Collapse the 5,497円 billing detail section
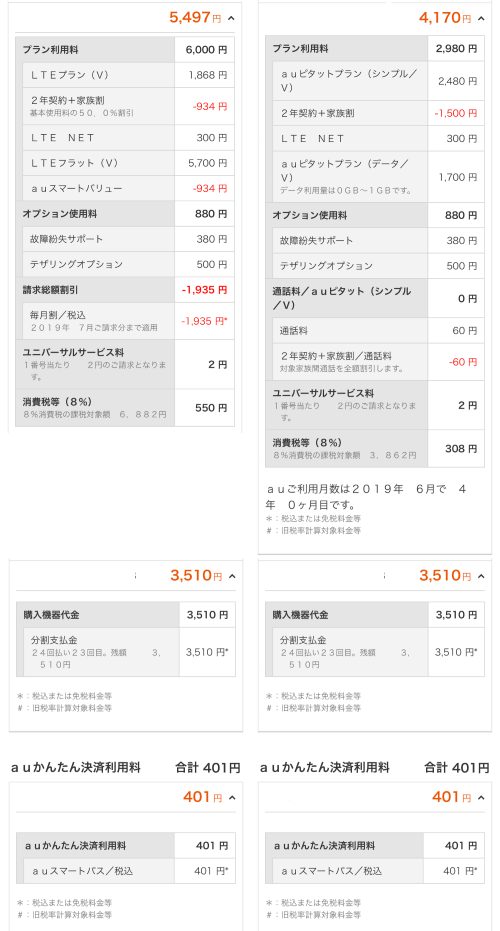This screenshot has width=500, height=931. (232, 18)
